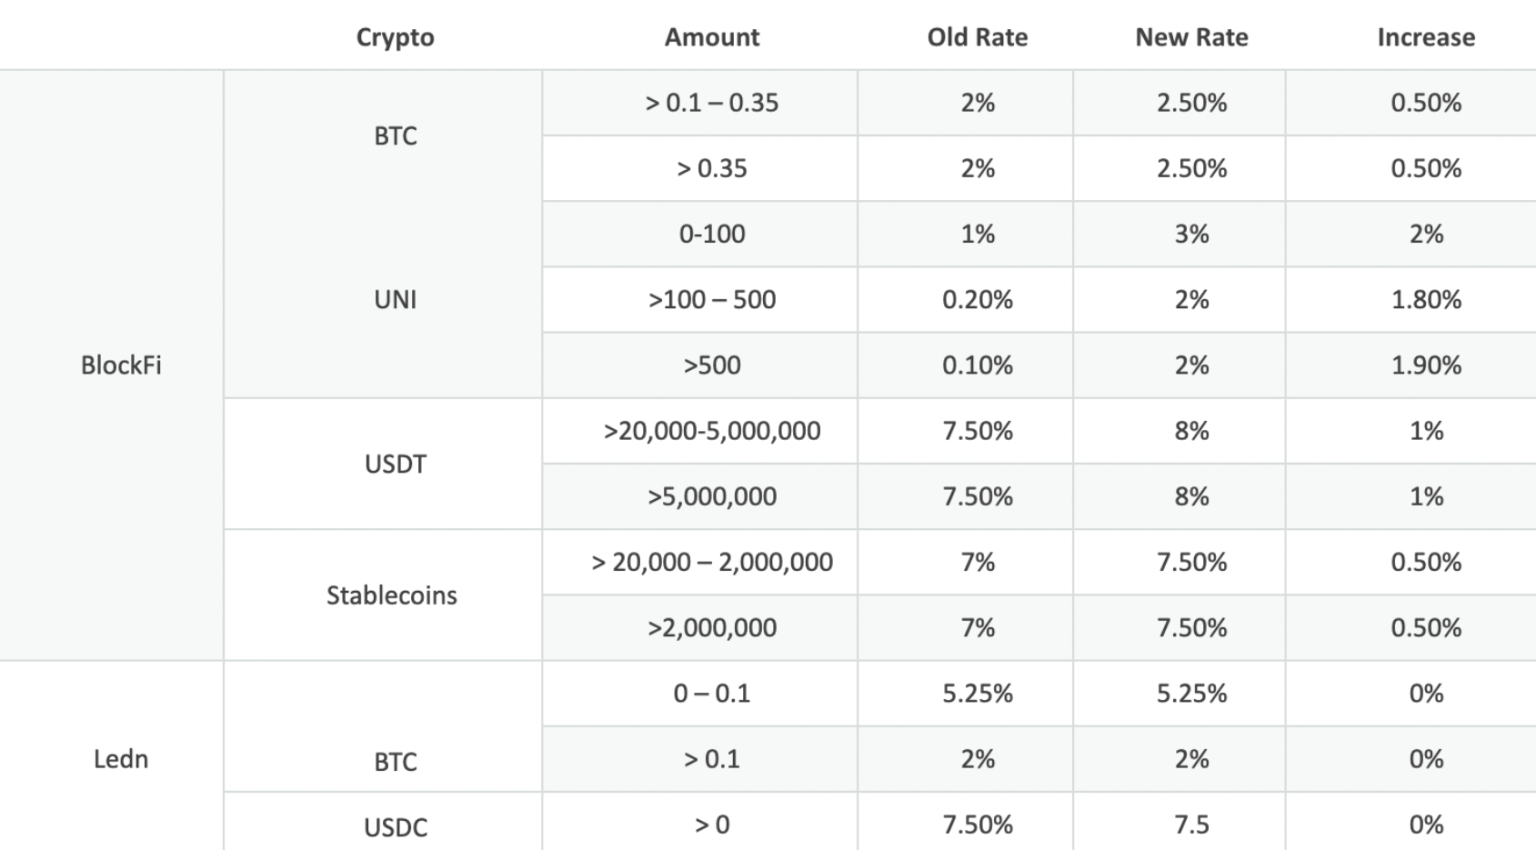Click the 3% new rate cell
1536x850 pixels.
(x=1191, y=234)
